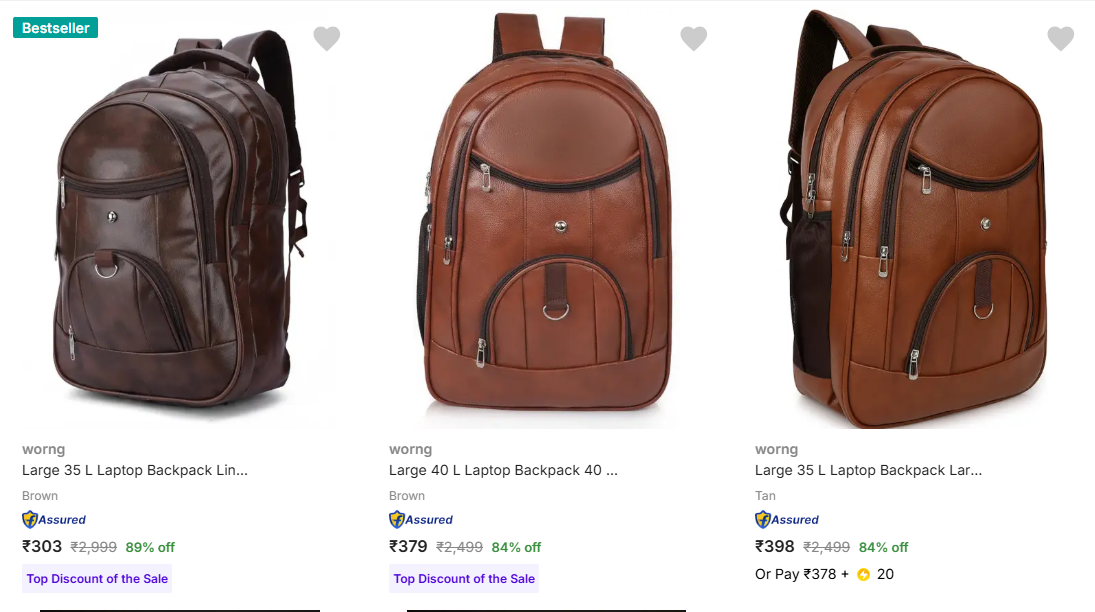
Task: Click Assured badge under the ₹303 backpack
Action: click(x=54, y=520)
